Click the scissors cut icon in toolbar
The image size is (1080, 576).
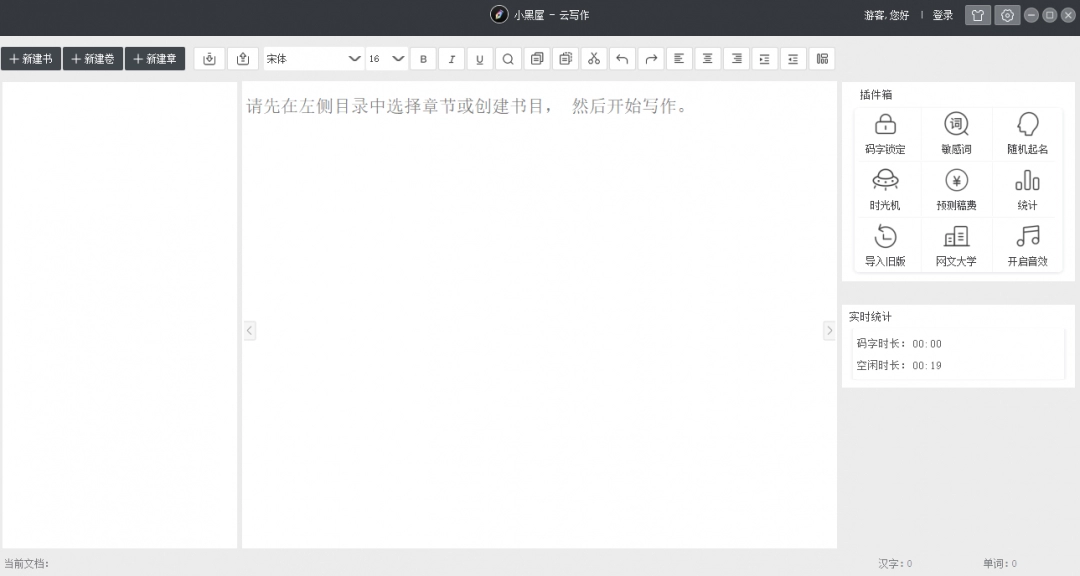594,59
